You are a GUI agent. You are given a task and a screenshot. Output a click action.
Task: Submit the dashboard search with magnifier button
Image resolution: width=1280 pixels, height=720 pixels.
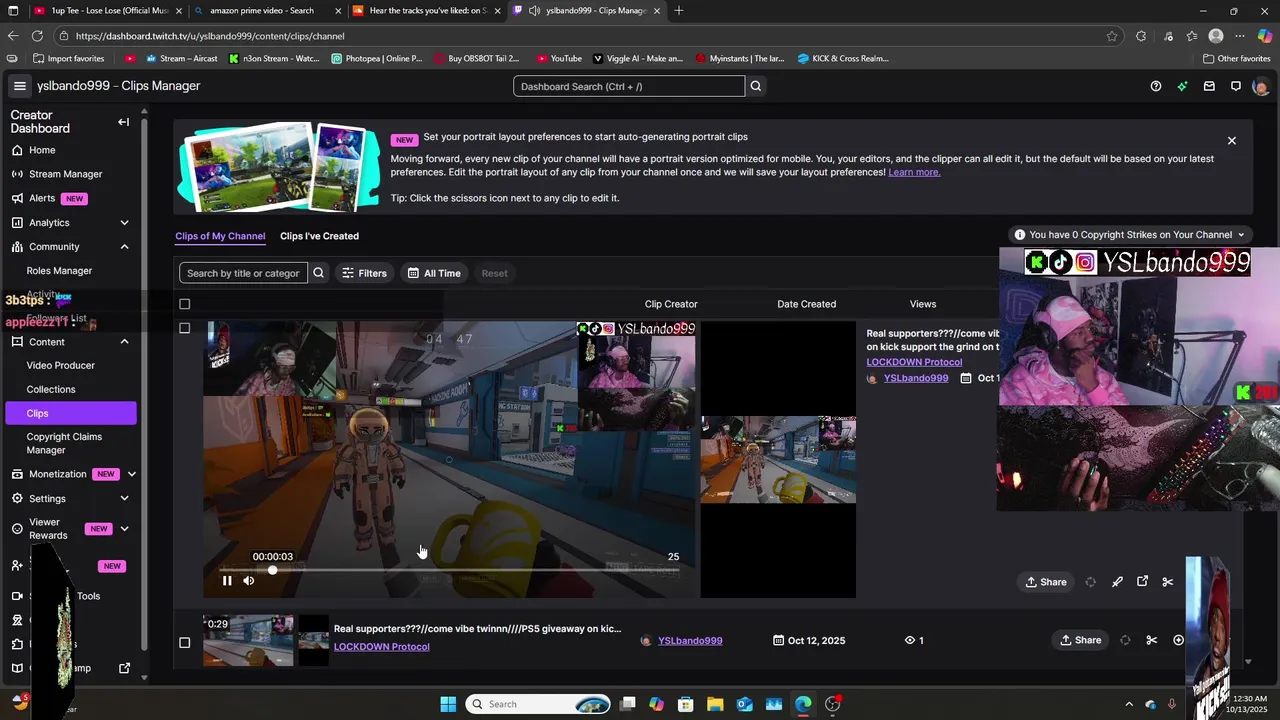(756, 86)
